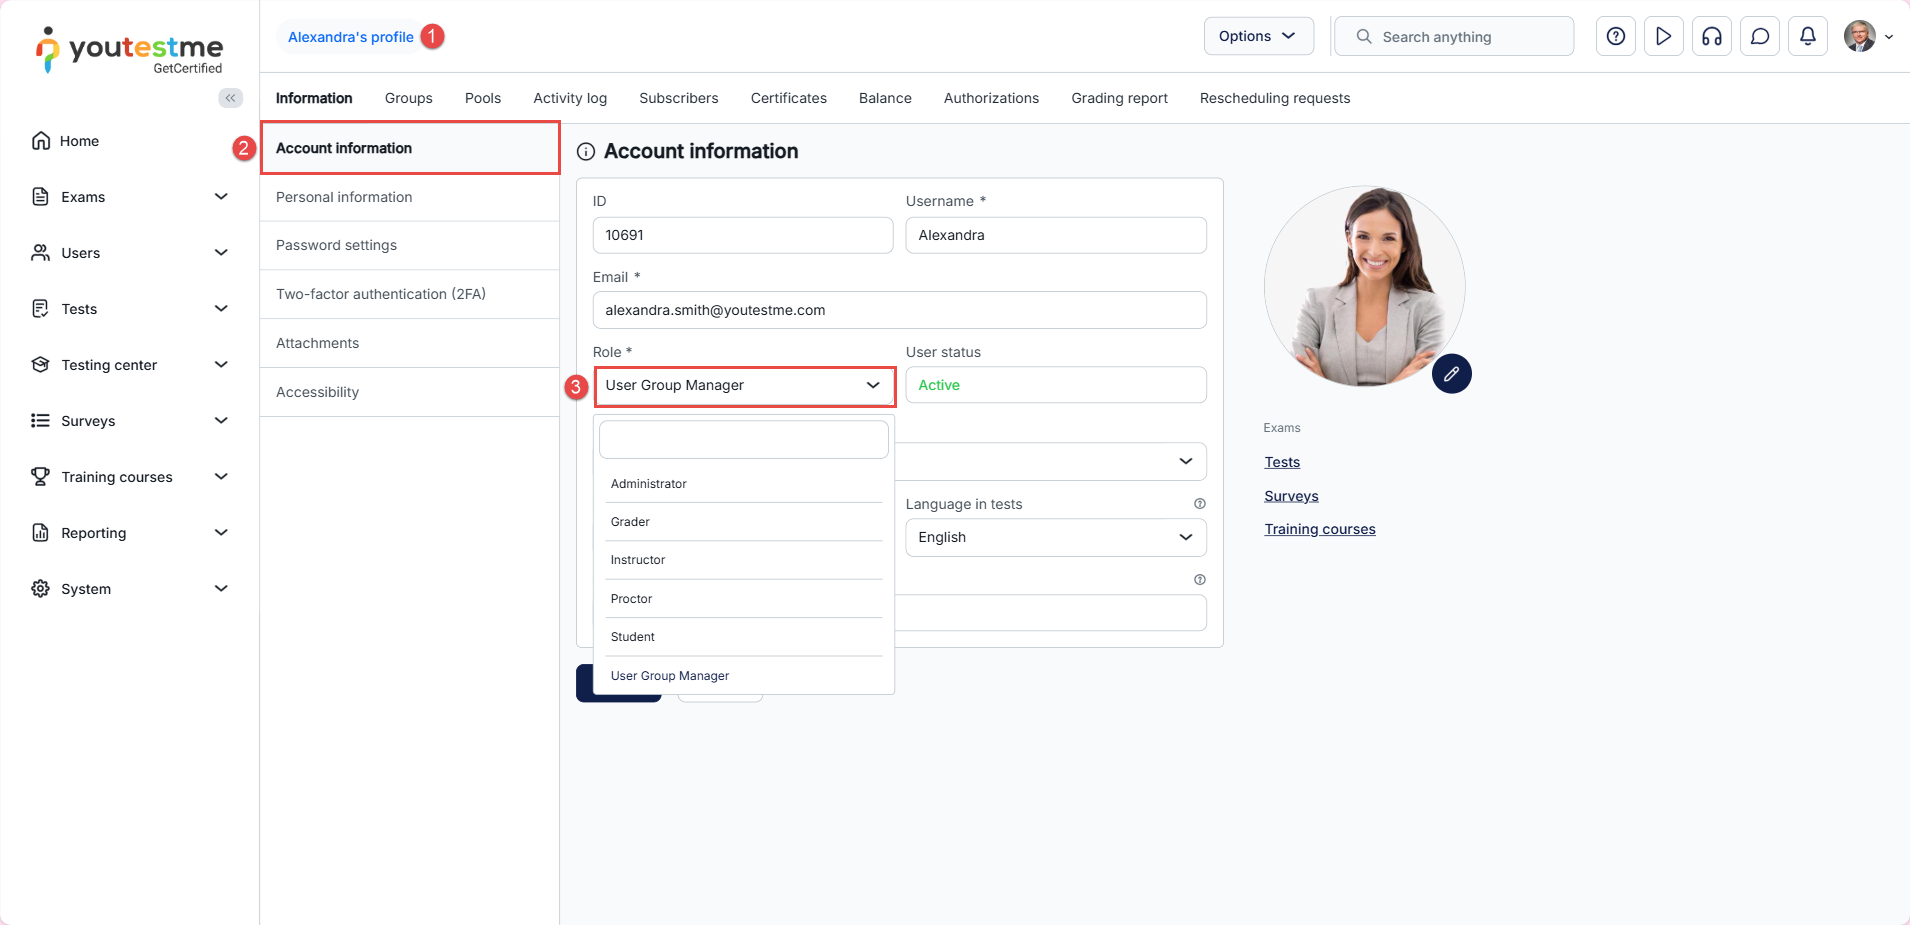Click the help question mark icon
Screen dimensions: 1910x925
pos(1615,36)
